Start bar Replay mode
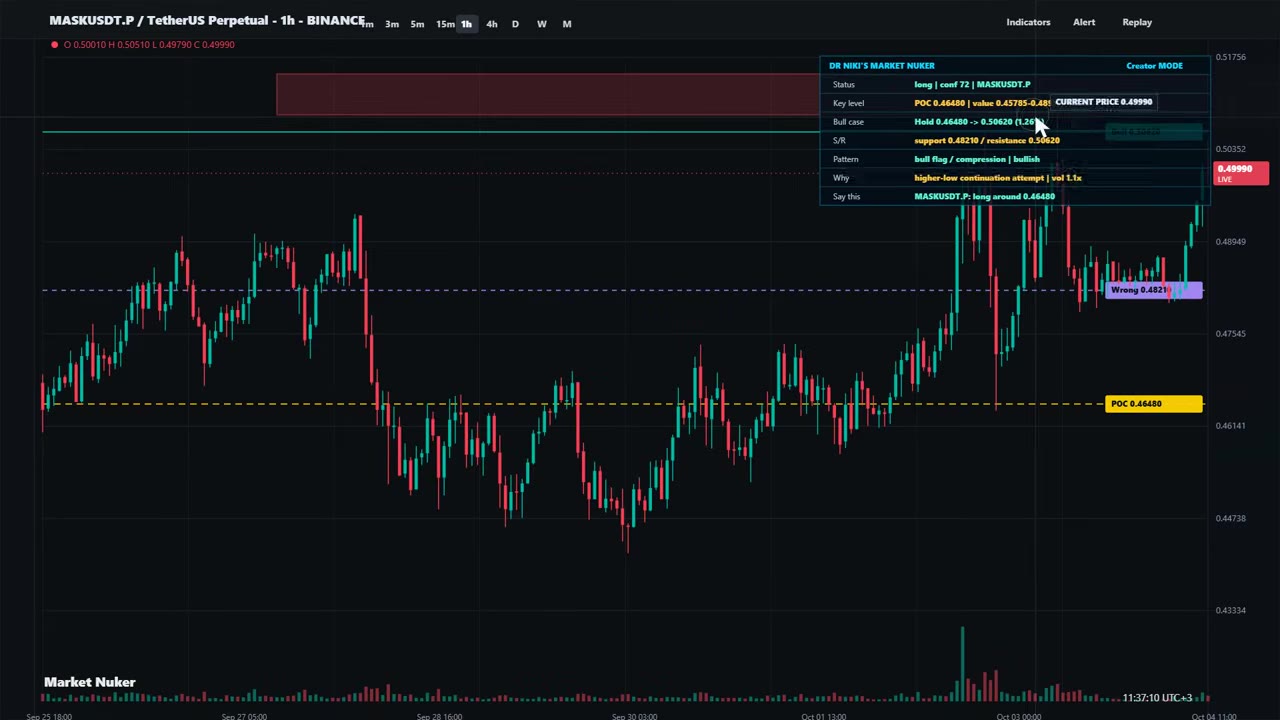The image size is (1280, 720). click(1137, 22)
